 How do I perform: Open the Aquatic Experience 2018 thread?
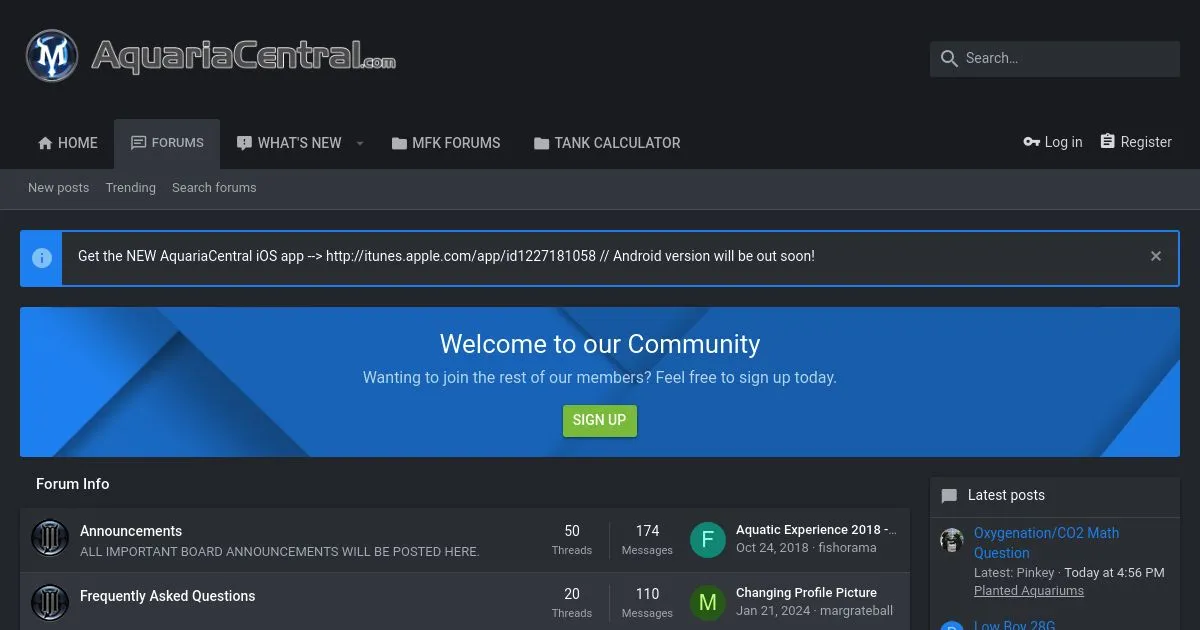816,530
